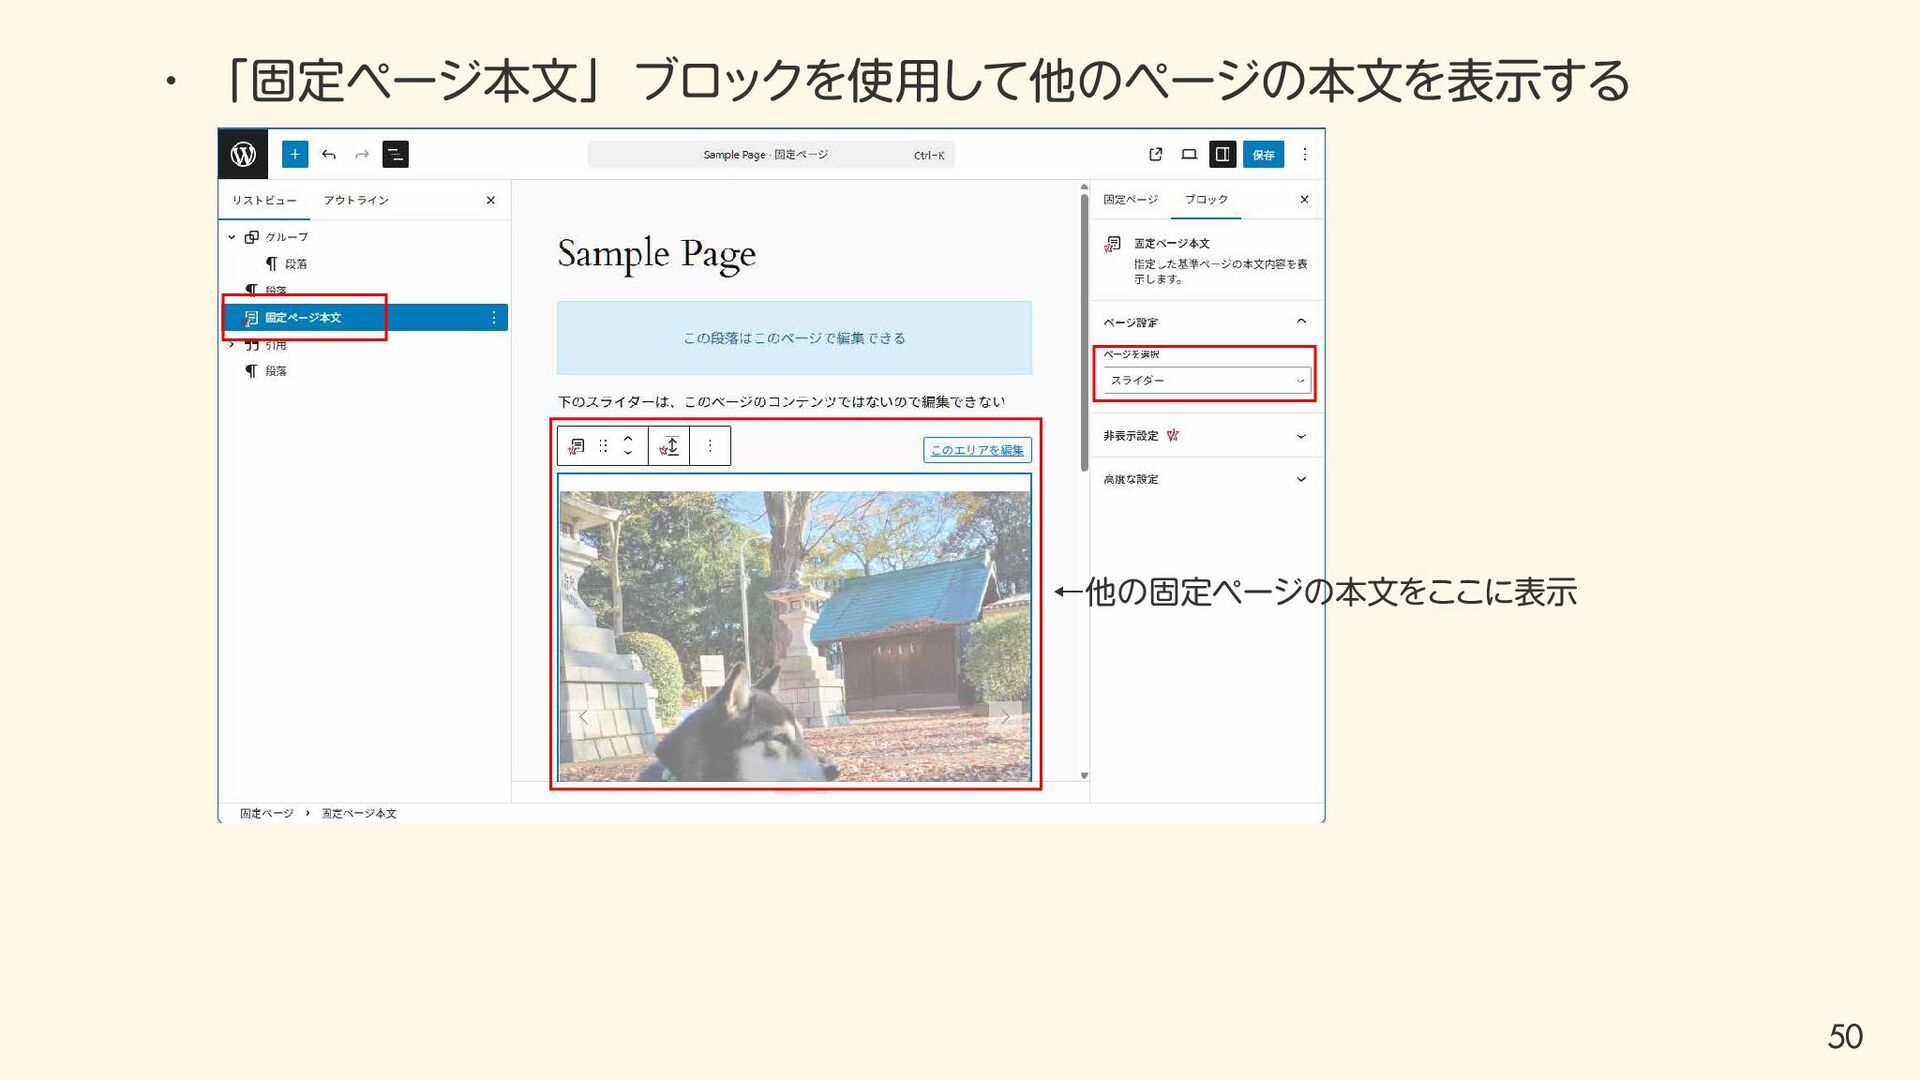Open the block inserter plus button
Screen dimensions: 1920x1080
[x=294, y=154]
